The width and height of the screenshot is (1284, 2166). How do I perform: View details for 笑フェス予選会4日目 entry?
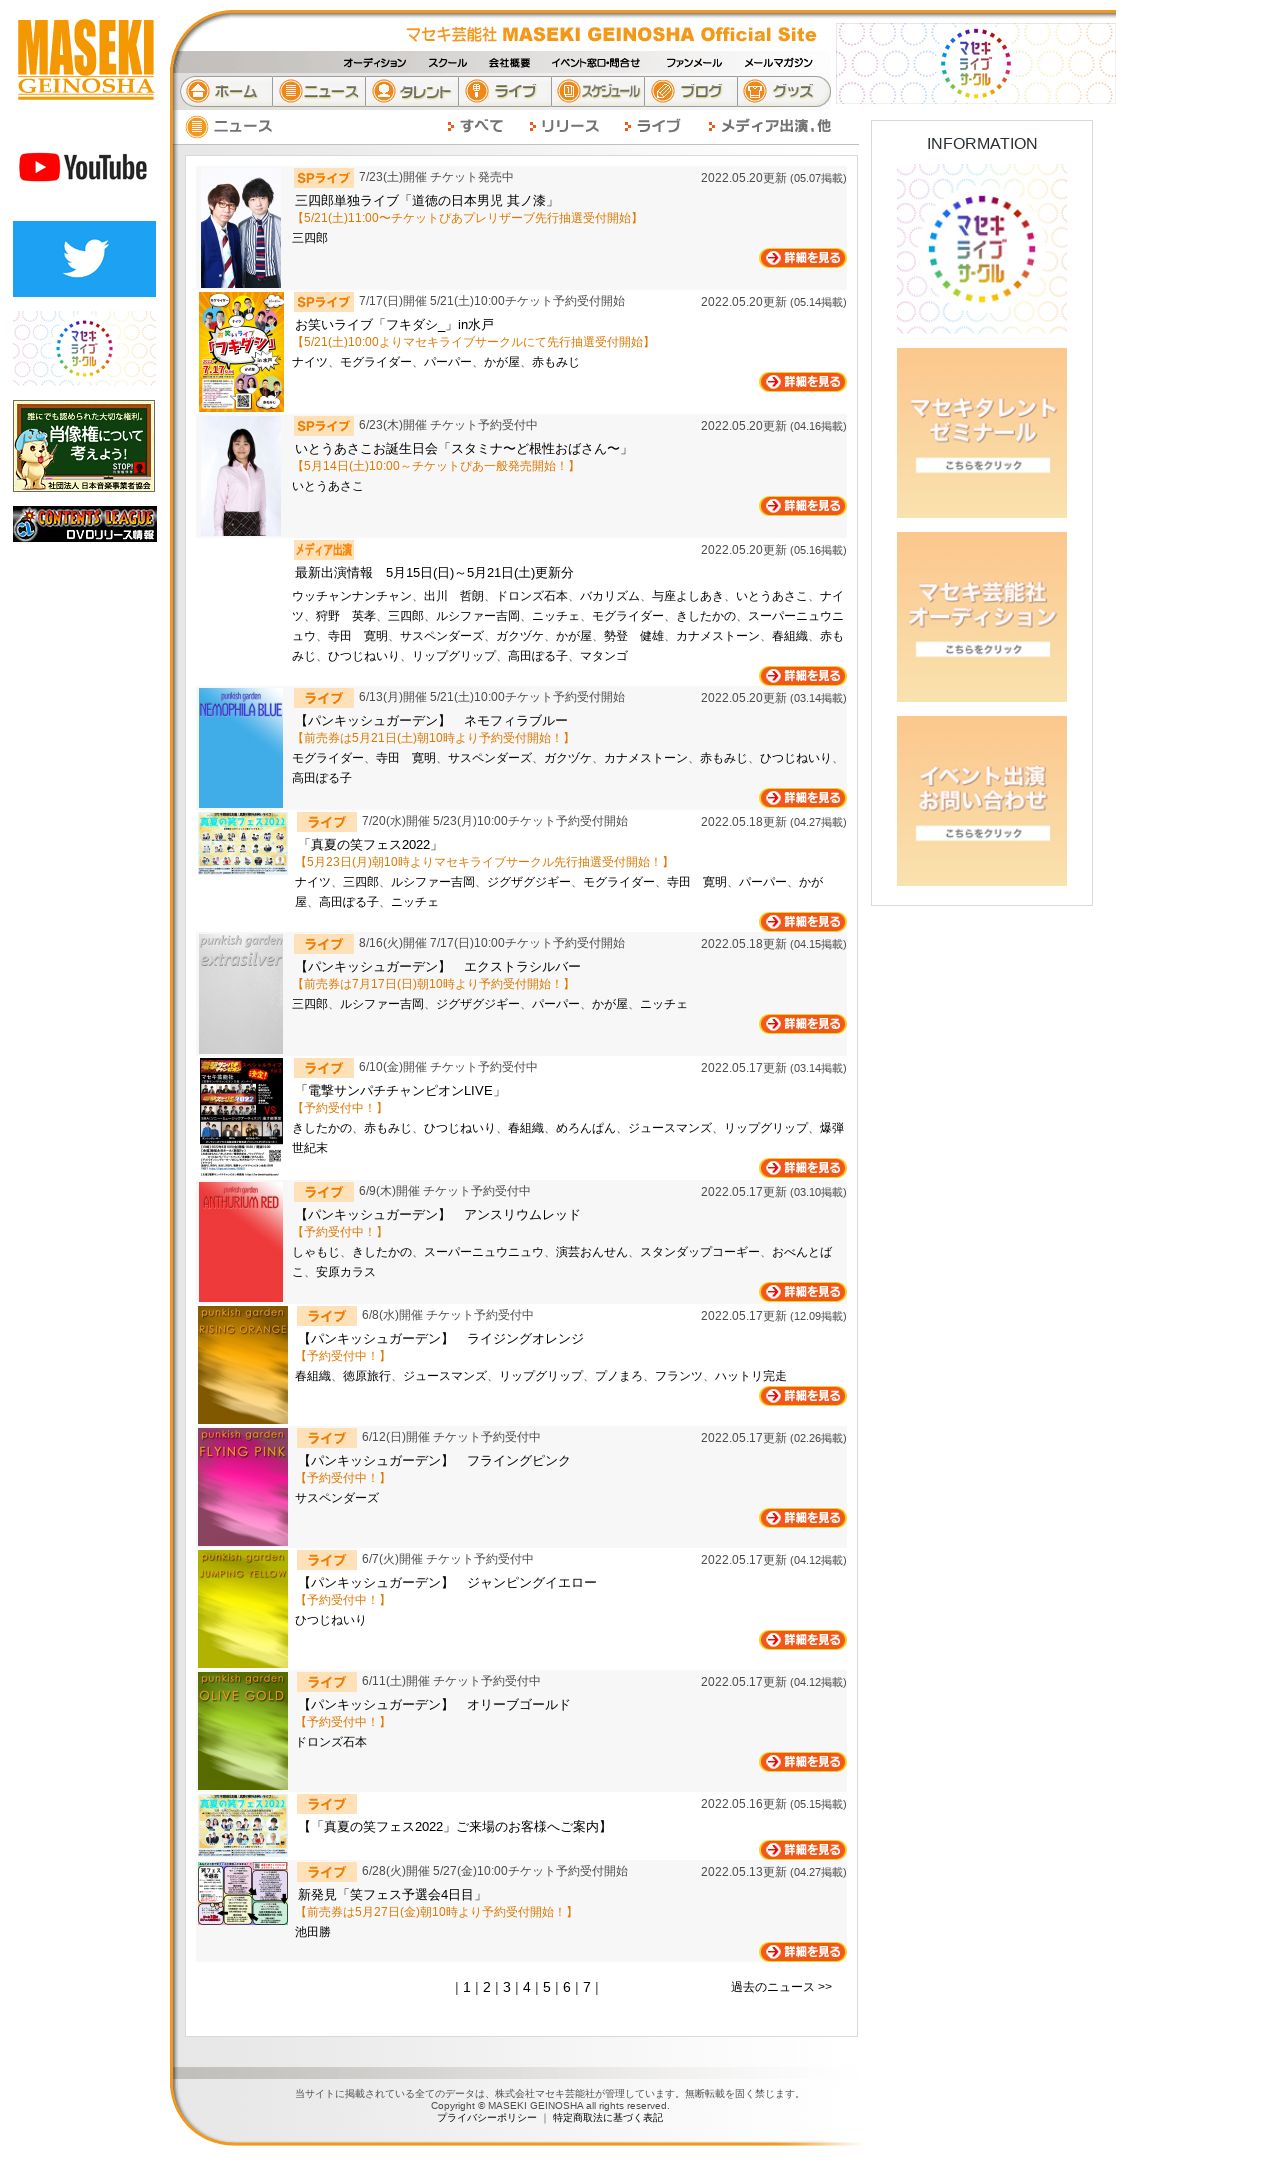(803, 1952)
